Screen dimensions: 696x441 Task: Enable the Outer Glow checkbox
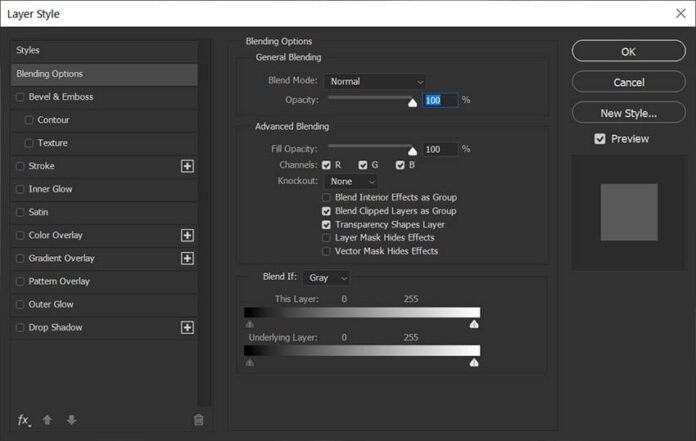pyautogui.click(x=20, y=304)
